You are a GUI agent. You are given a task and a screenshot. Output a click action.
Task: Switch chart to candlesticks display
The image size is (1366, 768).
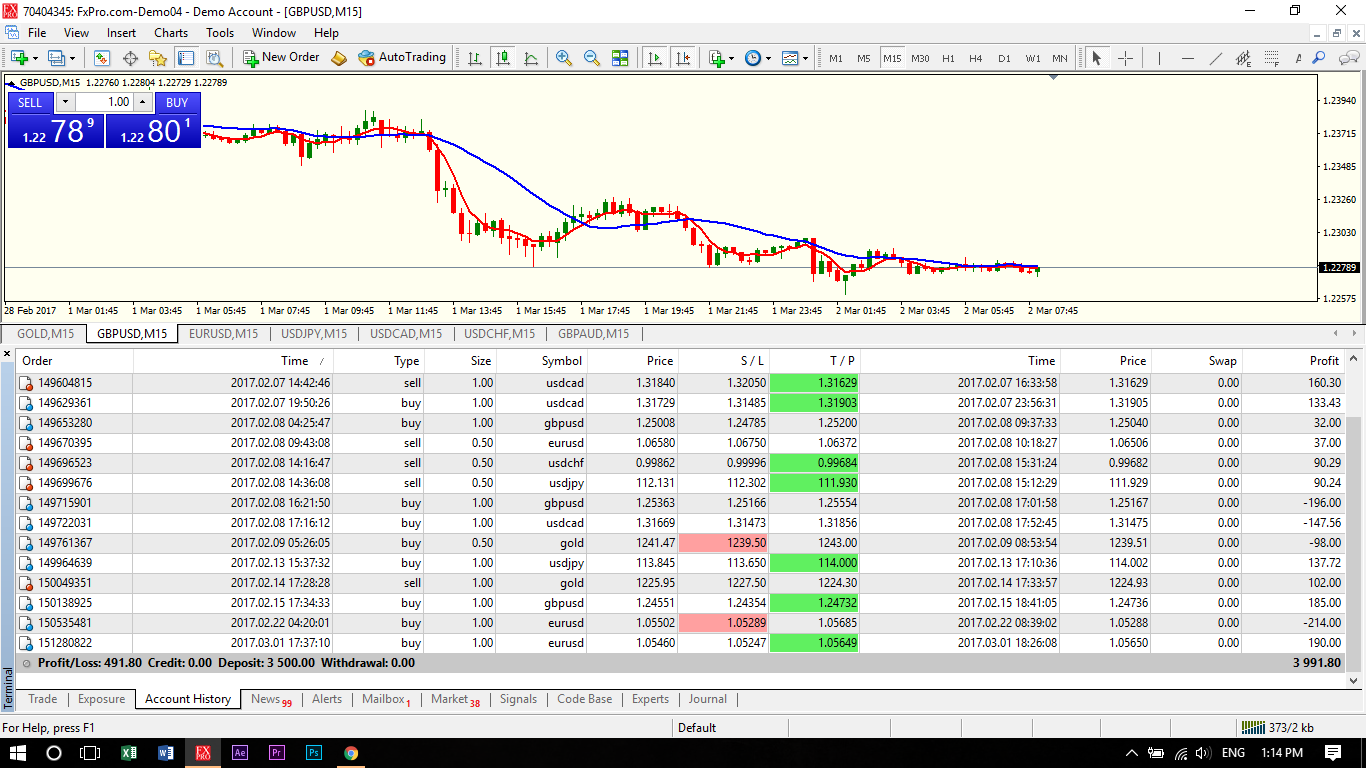point(503,58)
